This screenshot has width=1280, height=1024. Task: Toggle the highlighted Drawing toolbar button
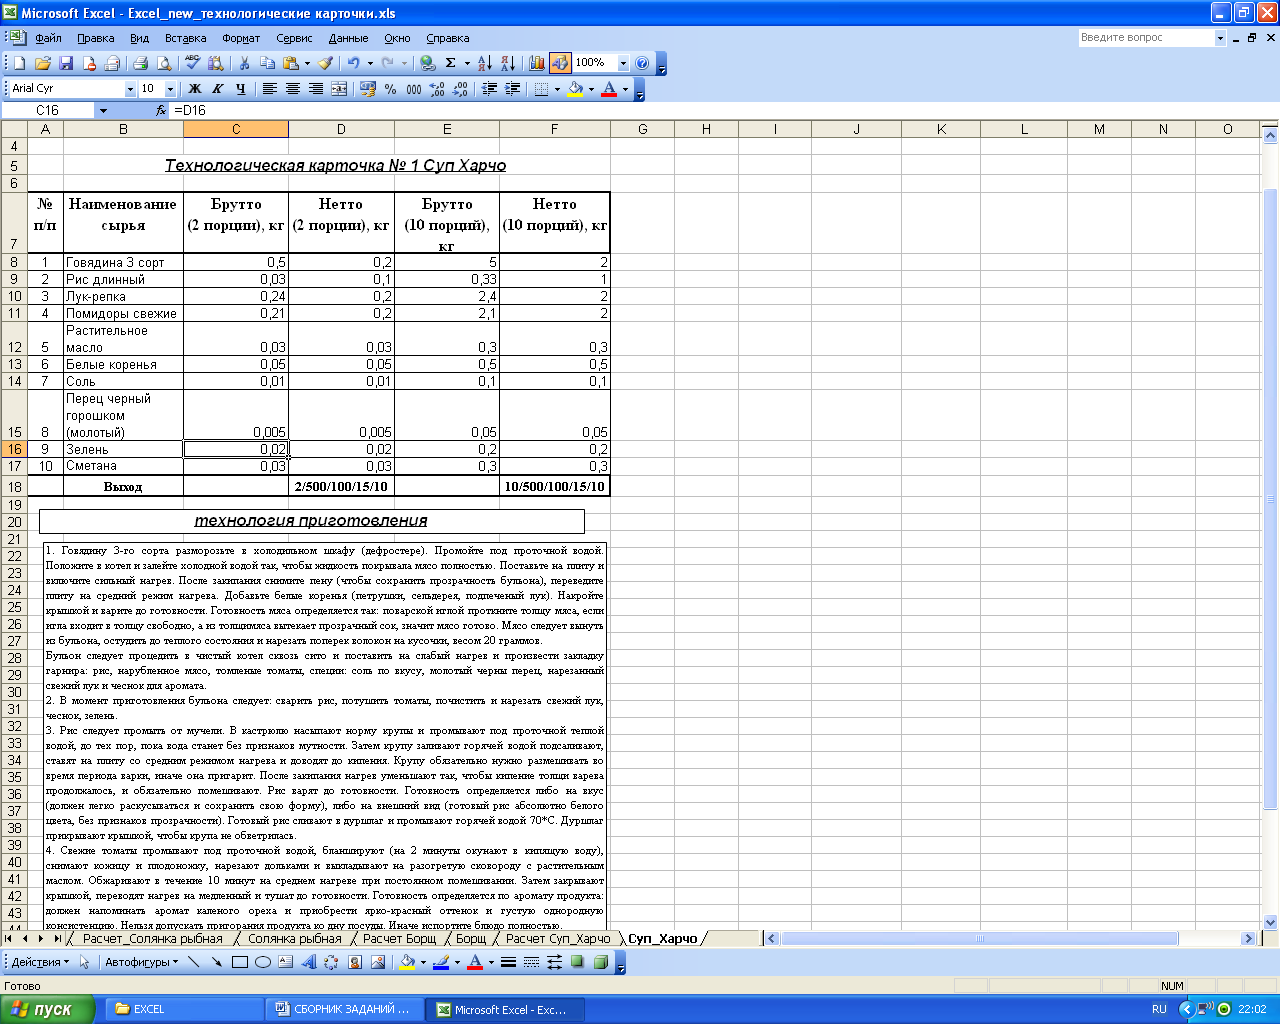[559, 63]
